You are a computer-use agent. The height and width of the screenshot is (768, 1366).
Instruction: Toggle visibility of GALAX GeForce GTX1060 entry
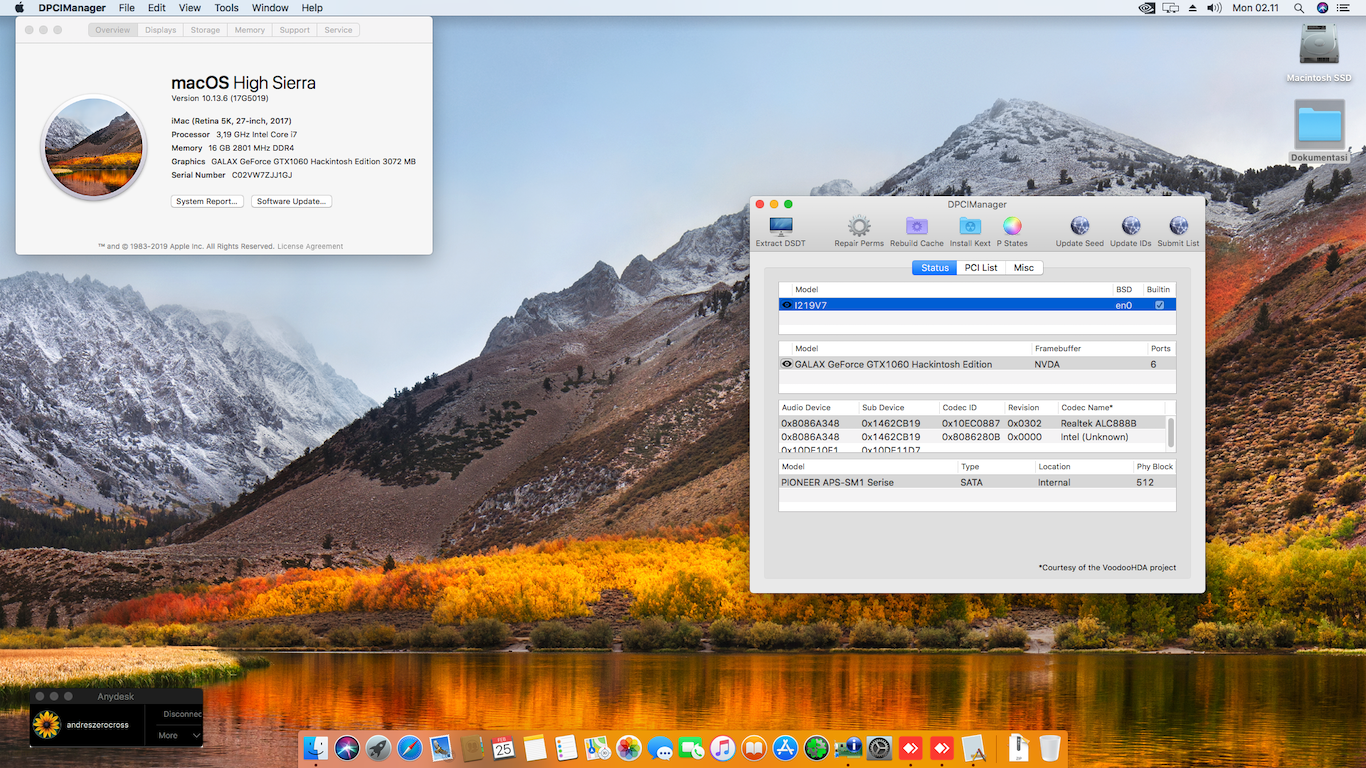(x=786, y=364)
